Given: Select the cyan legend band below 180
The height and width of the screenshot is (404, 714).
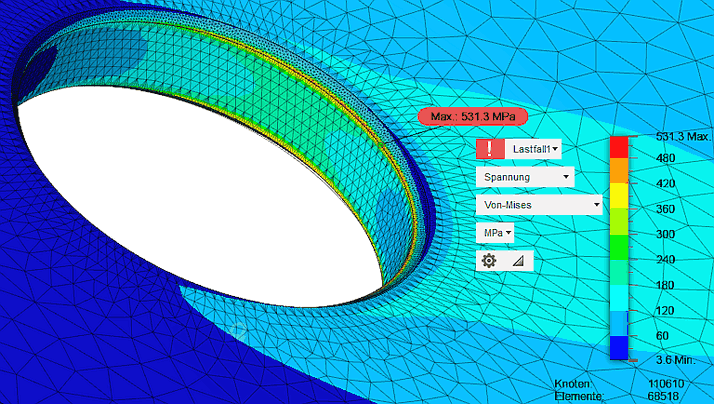Looking at the screenshot, I should point(618,298).
